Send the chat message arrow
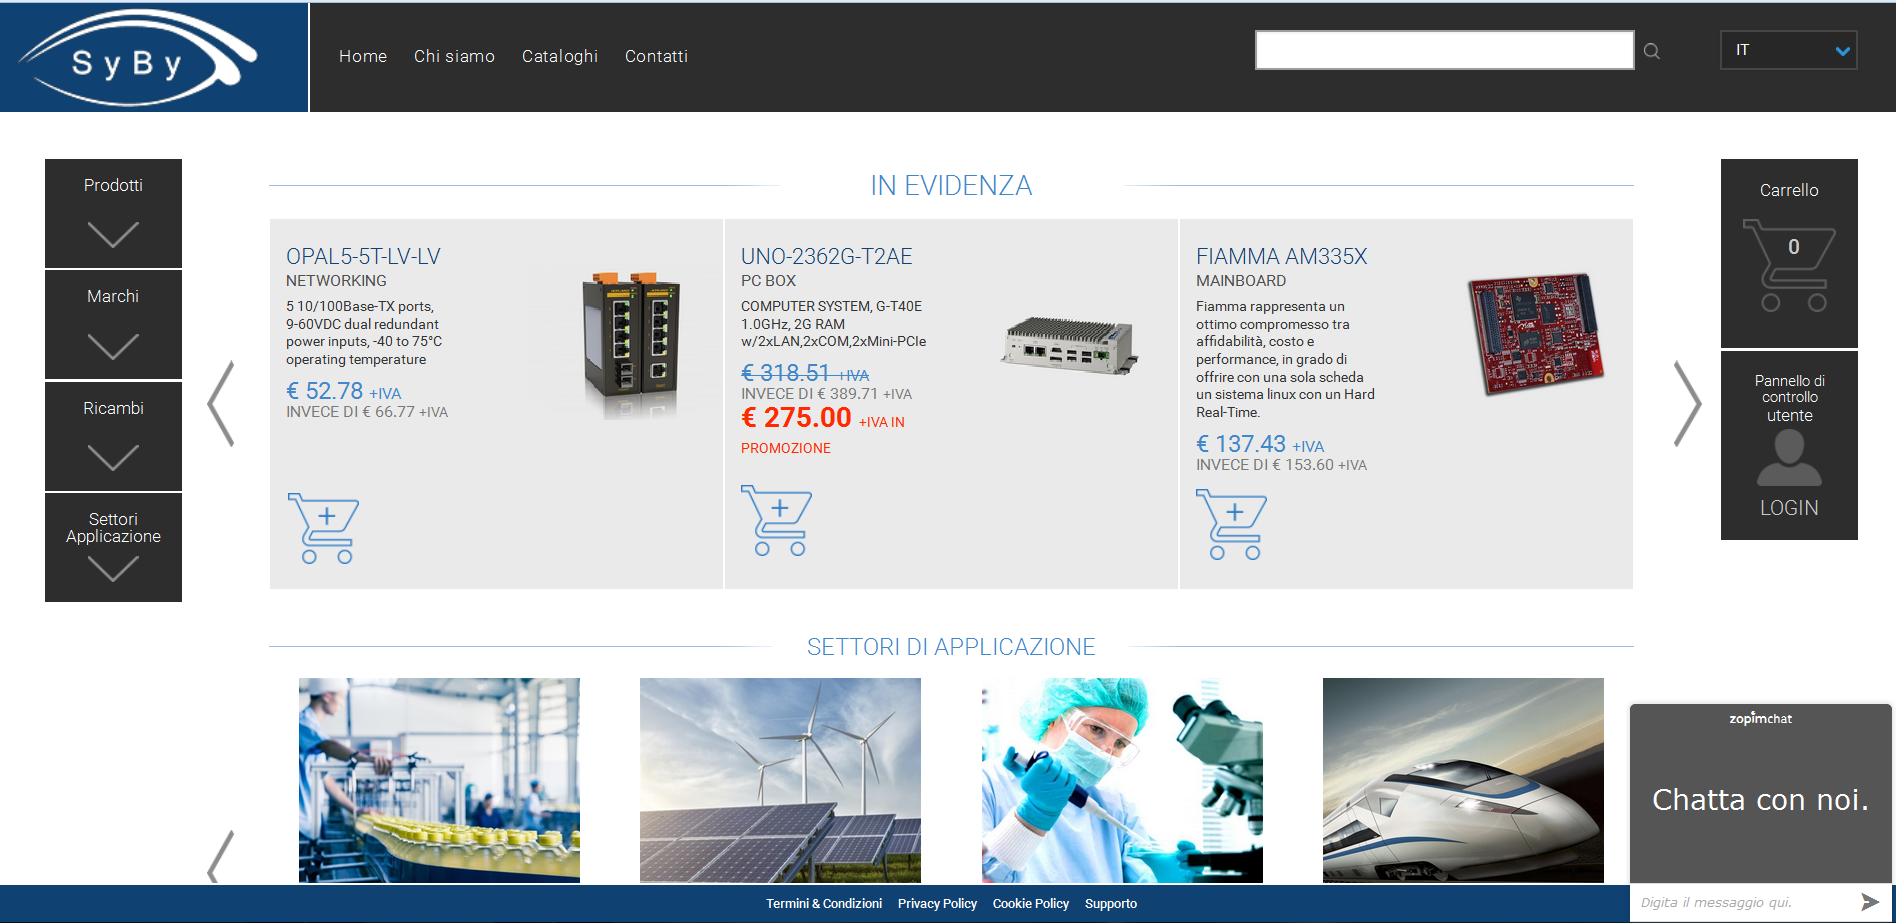1896x923 pixels. [1869, 902]
